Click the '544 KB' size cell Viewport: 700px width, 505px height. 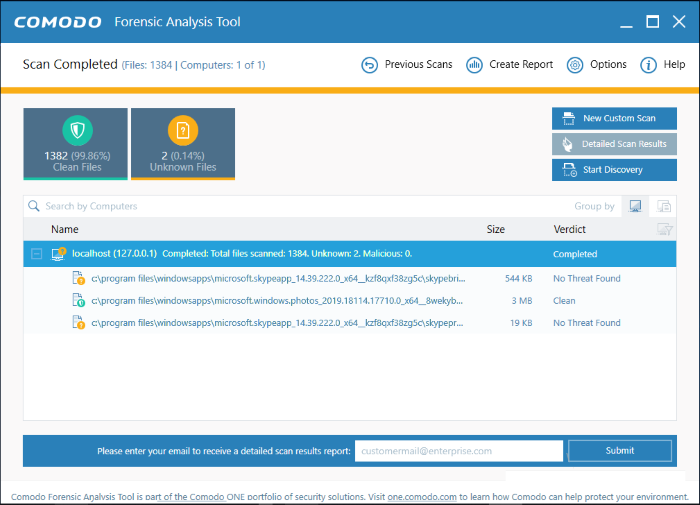[x=519, y=279]
